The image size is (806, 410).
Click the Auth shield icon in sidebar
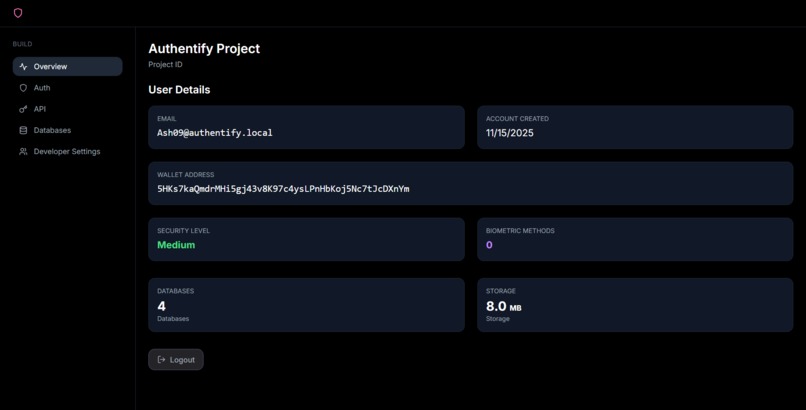[x=23, y=88]
